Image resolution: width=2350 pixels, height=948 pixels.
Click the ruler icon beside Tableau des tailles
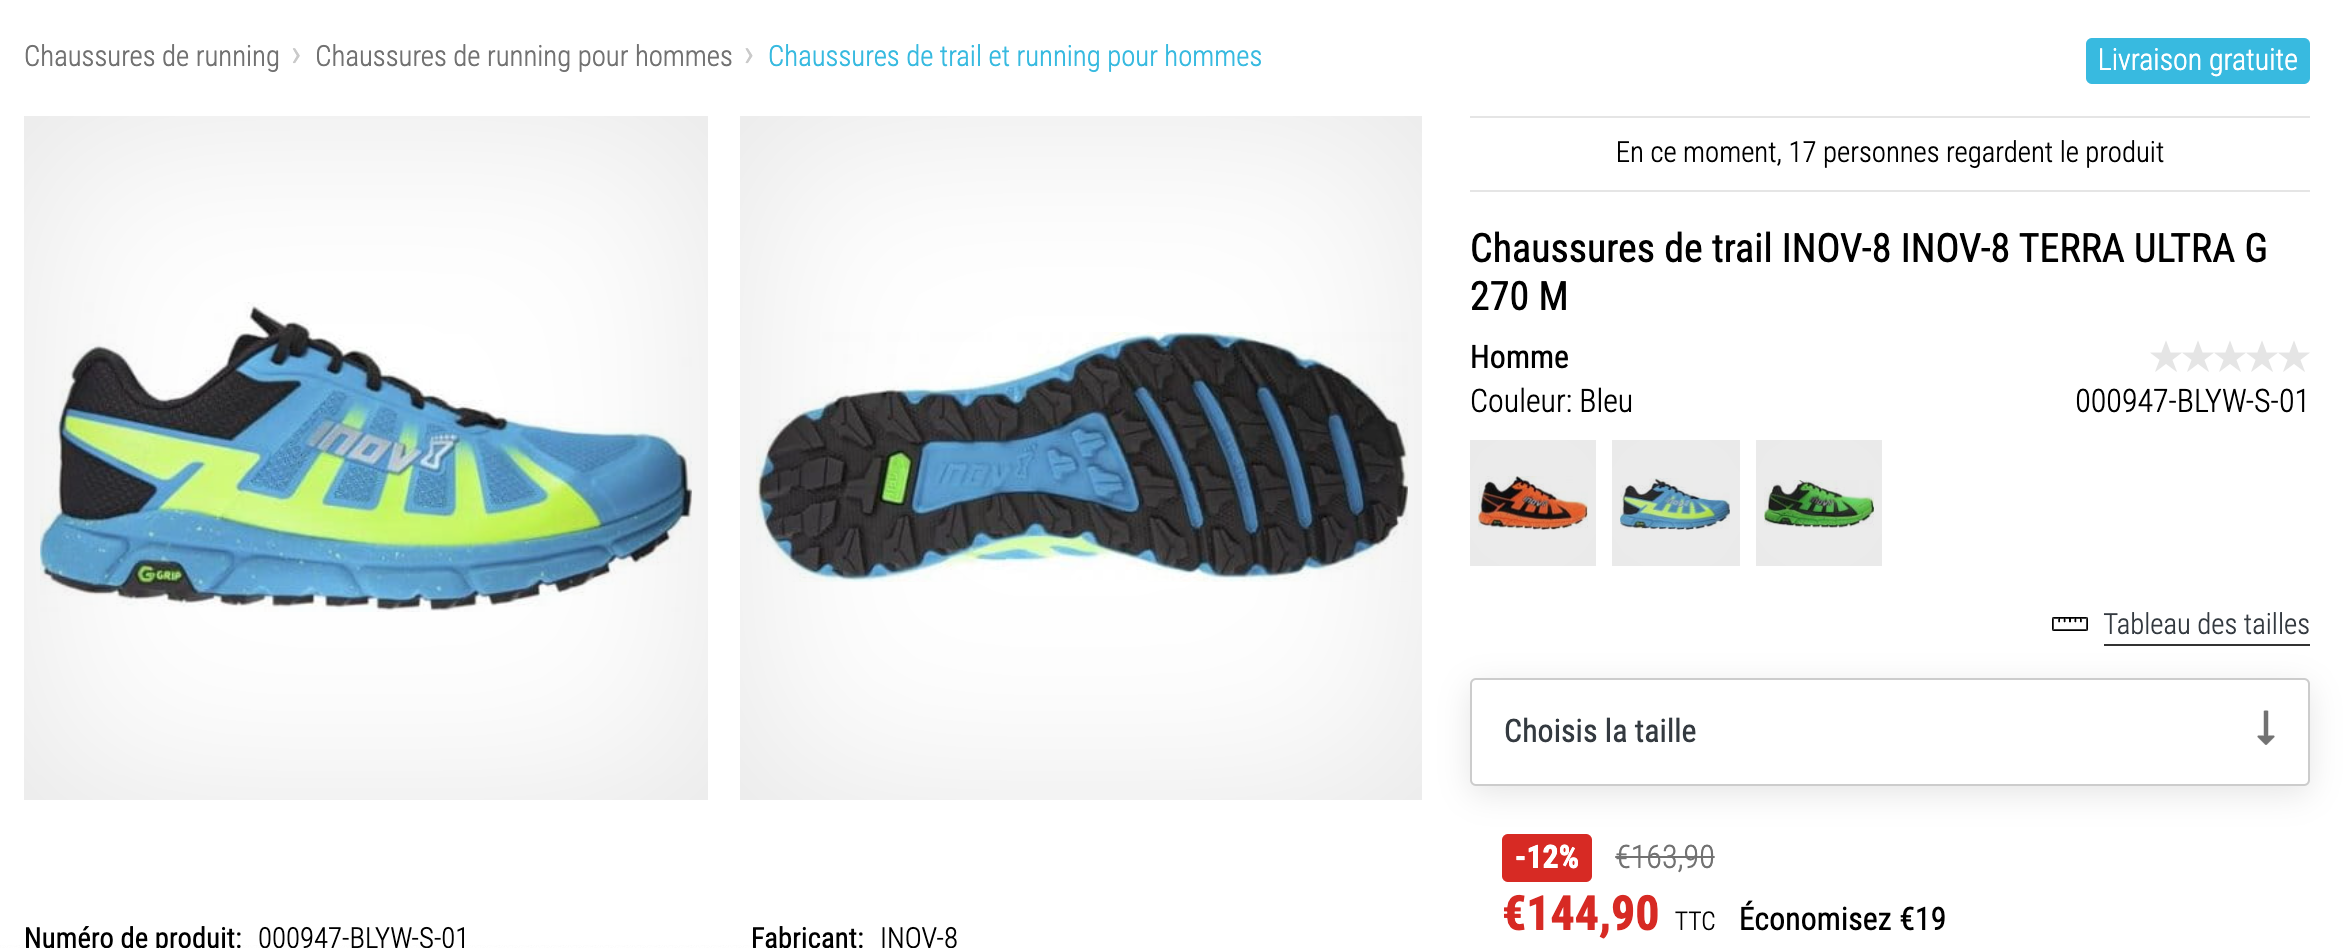pos(2069,624)
